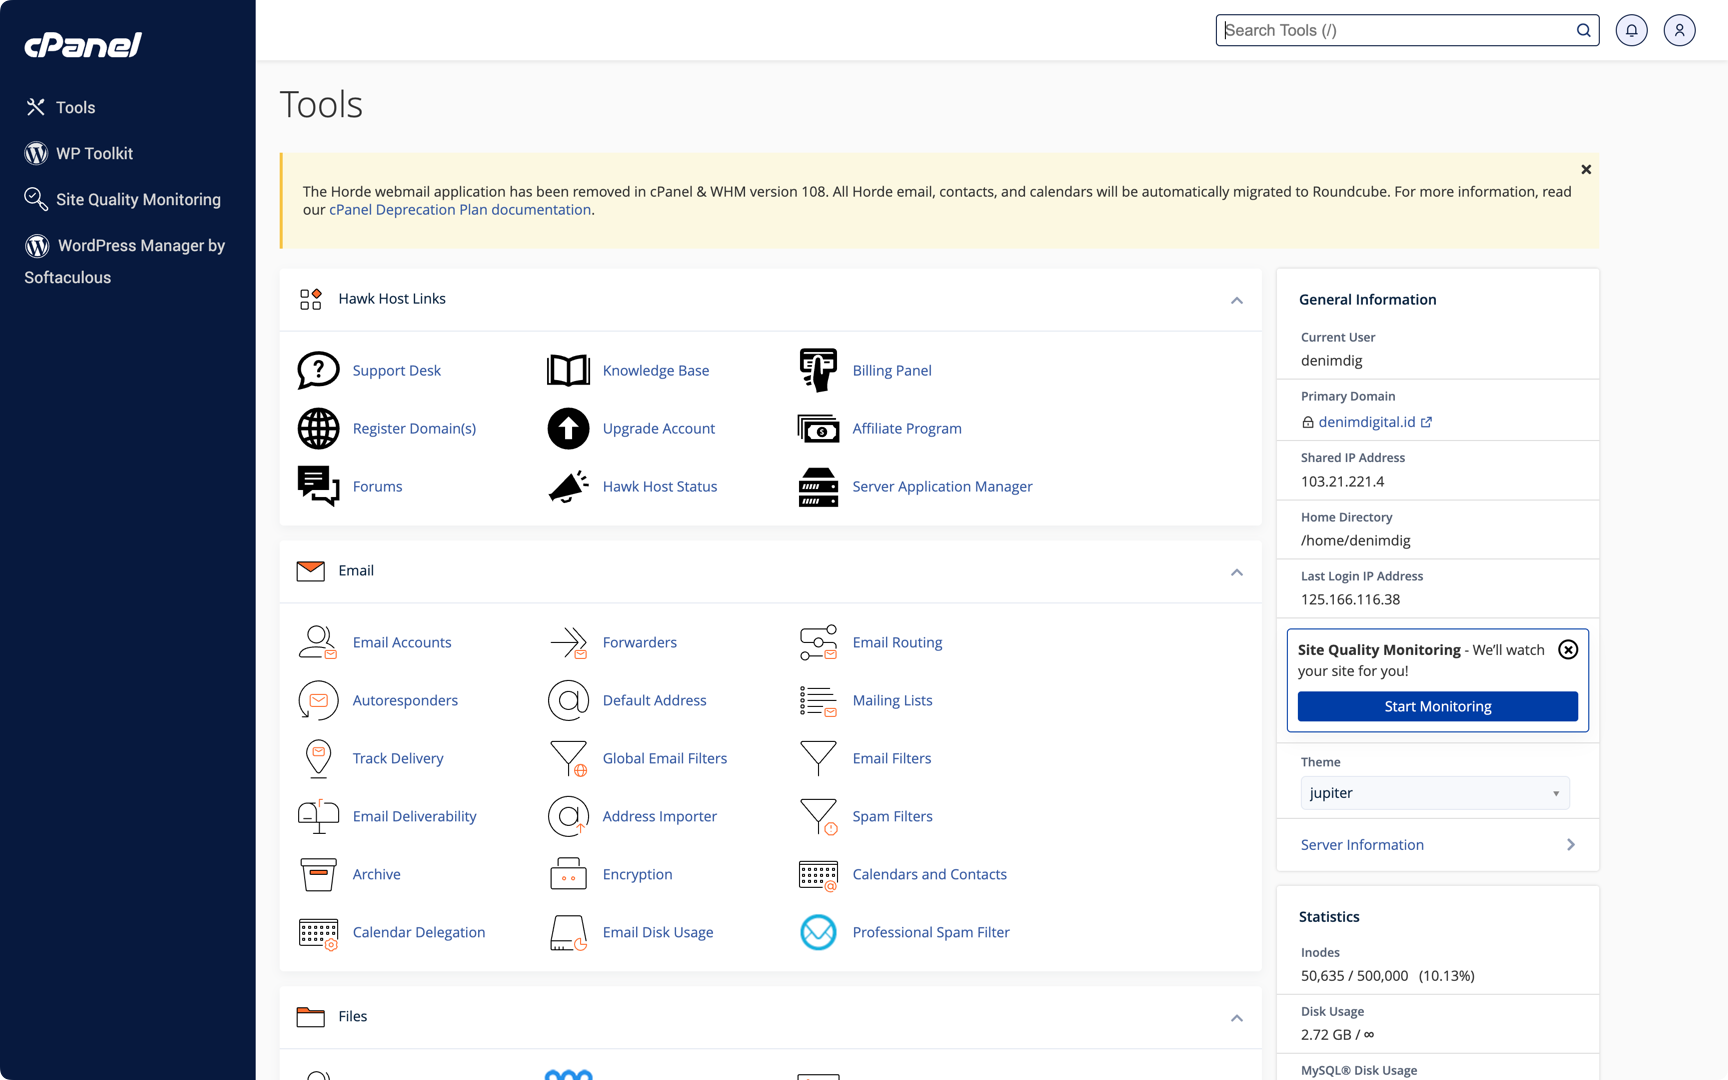Click the user account avatar icon
This screenshot has height=1080, width=1728.
pyautogui.click(x=1679, y=30)
